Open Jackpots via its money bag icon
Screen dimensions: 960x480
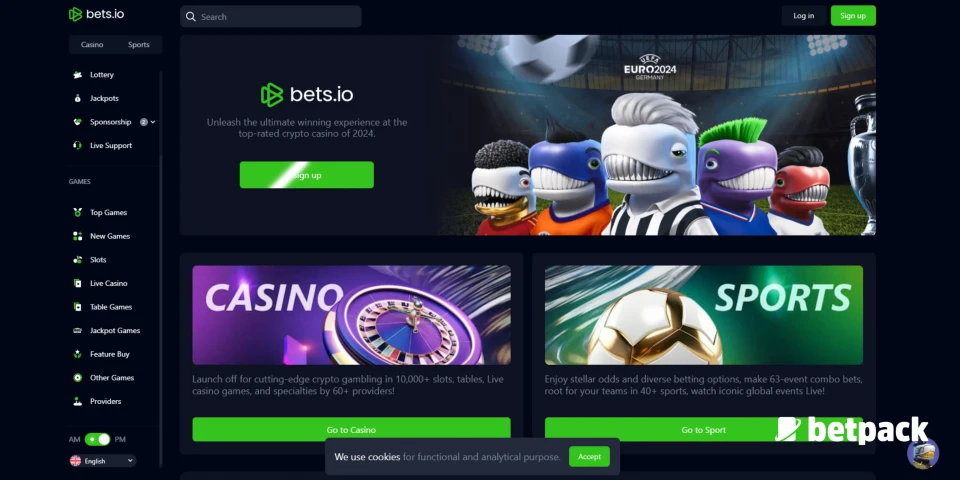pos(77,98)
